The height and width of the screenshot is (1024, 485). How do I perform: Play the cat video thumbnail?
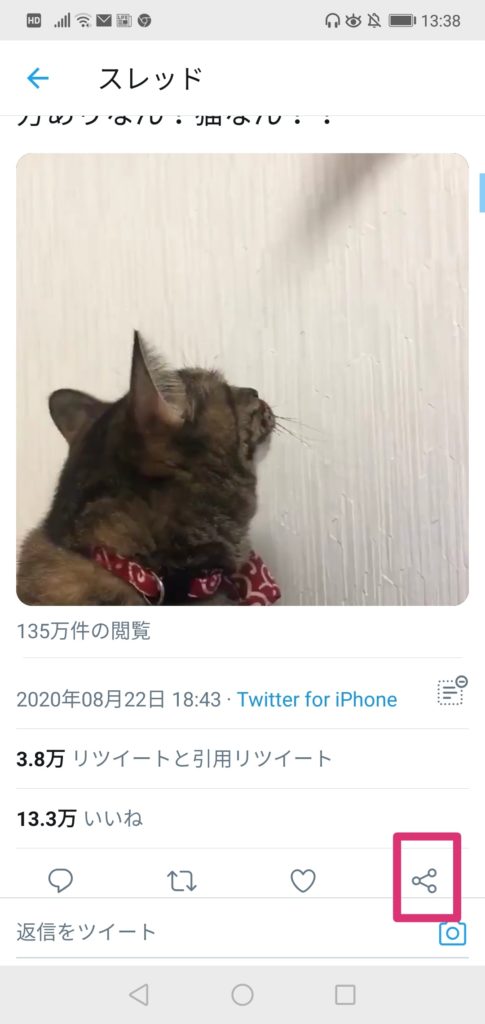click(x=242, y=379)
